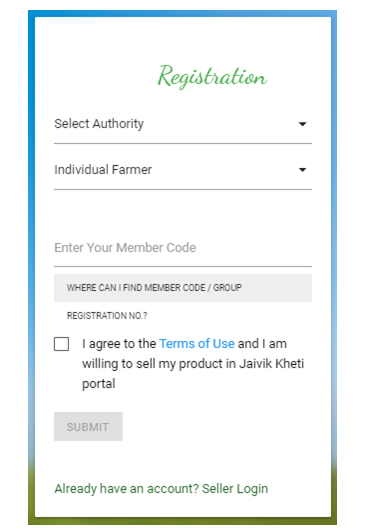Click the SUBMIT button
Viewport: 368px width, 531px height.
coord(88,427)
